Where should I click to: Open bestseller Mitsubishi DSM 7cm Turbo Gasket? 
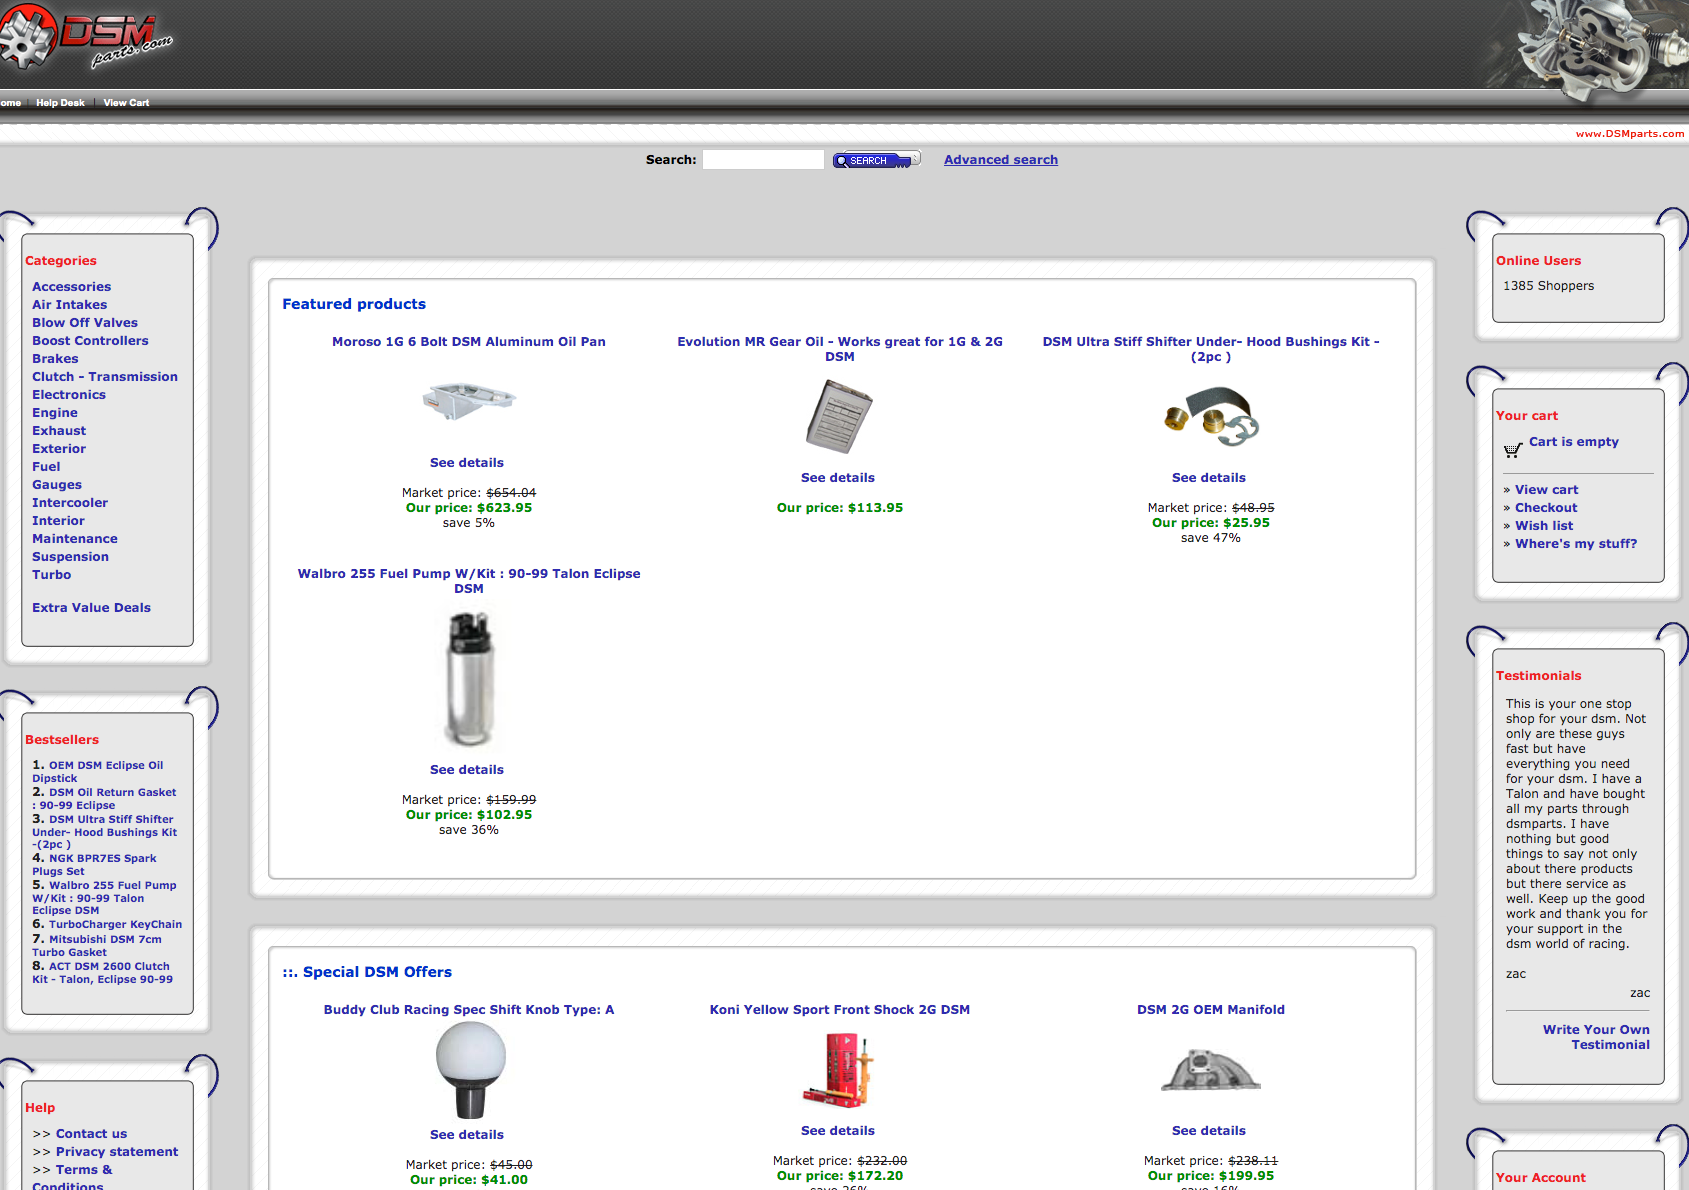[97, 946]
